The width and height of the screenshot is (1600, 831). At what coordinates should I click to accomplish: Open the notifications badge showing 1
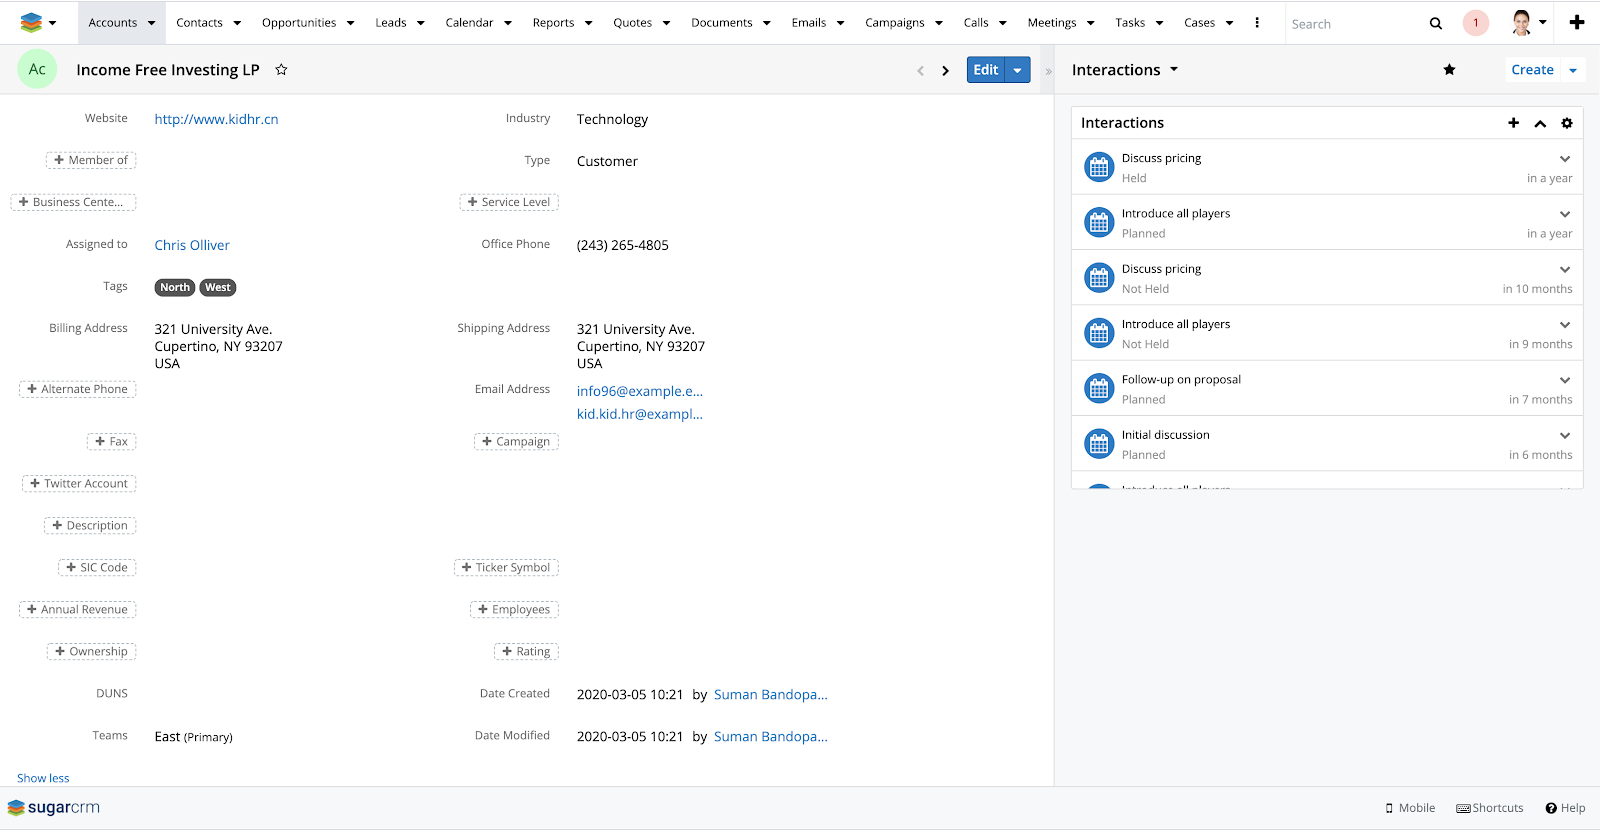point(1475,23)
